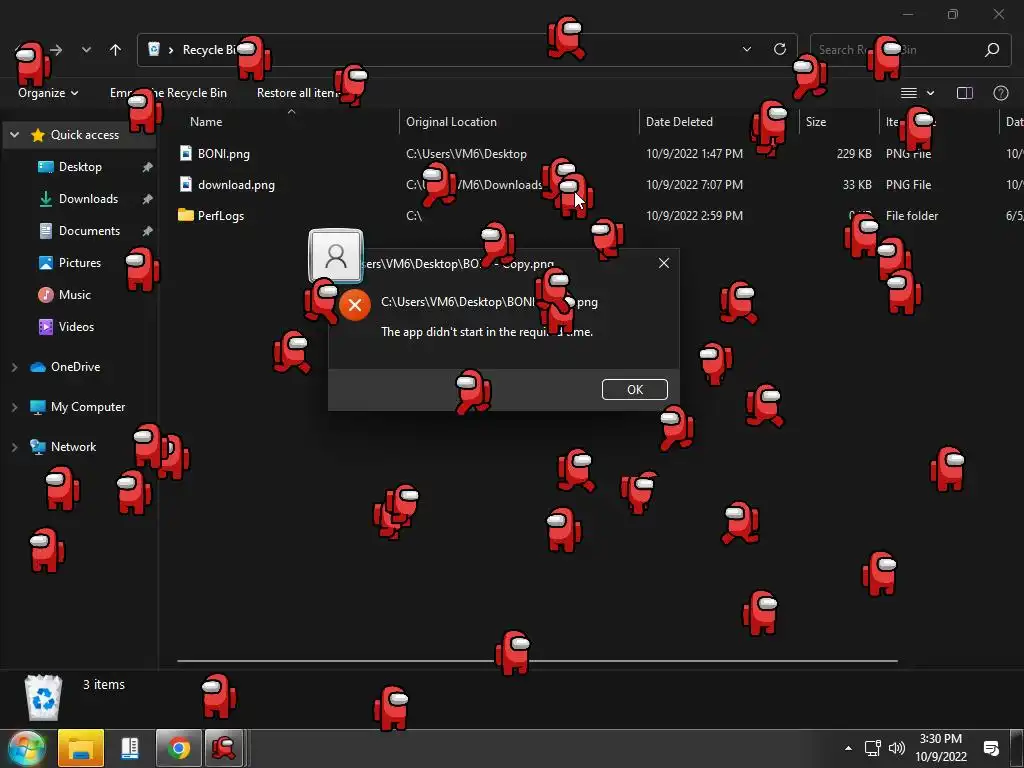Viewport: 1024px width, 768px height.
Task: Click the red error icon in dialog
Action: pyautogui.click(x=355, y=305)
